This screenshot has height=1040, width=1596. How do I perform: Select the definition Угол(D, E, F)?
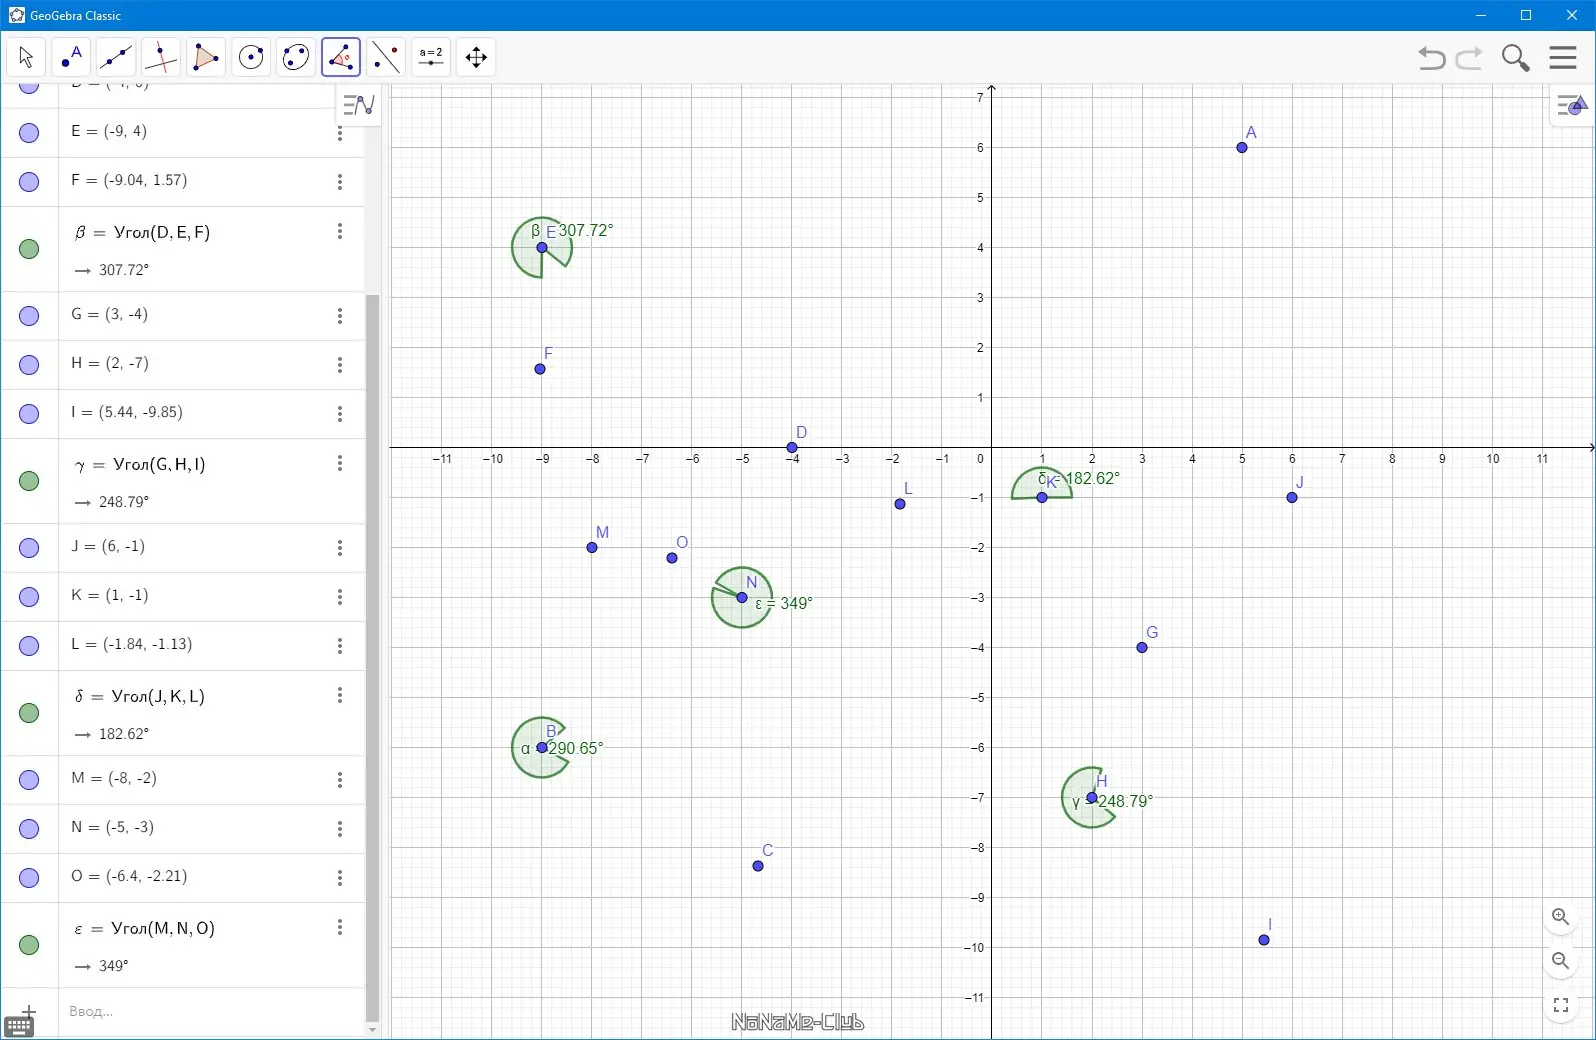(x=162, y=232)
